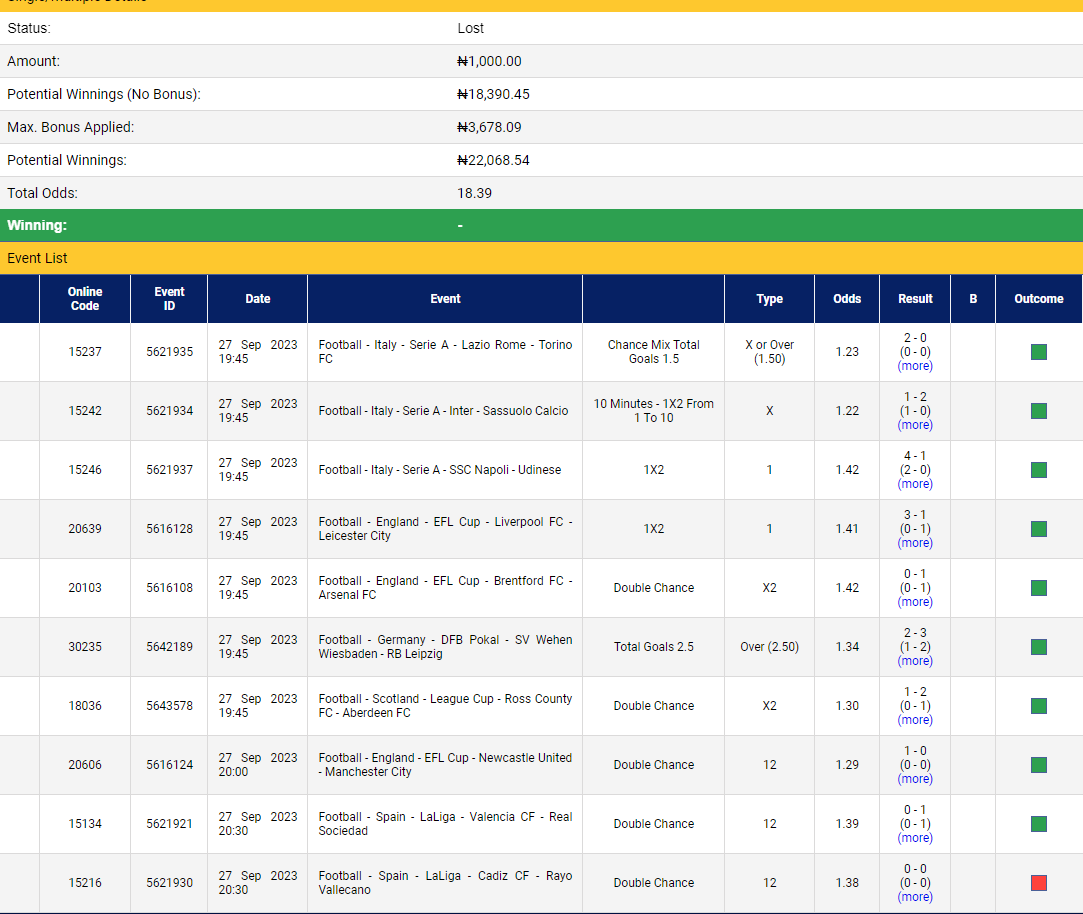Click the Odds column header
The height and width of the screenshot is (914, 1083).
(847, 298)
